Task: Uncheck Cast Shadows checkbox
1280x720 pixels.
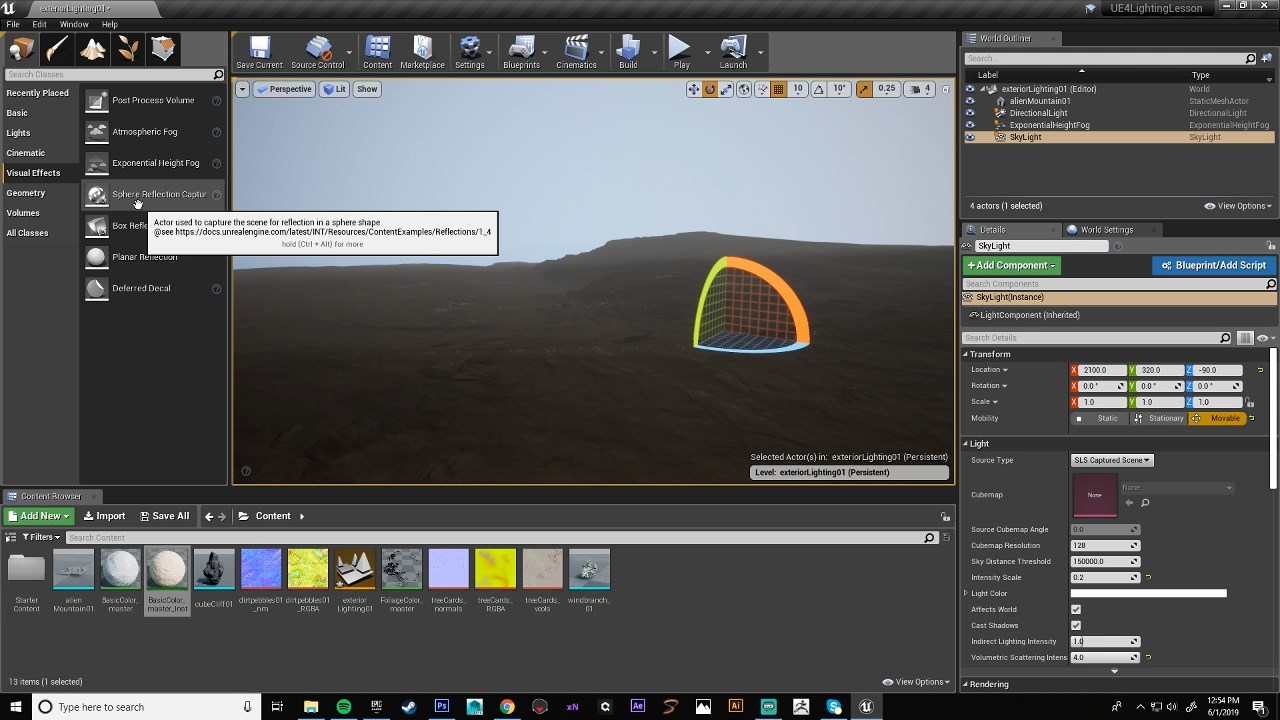Action: tap(1076, 625)
